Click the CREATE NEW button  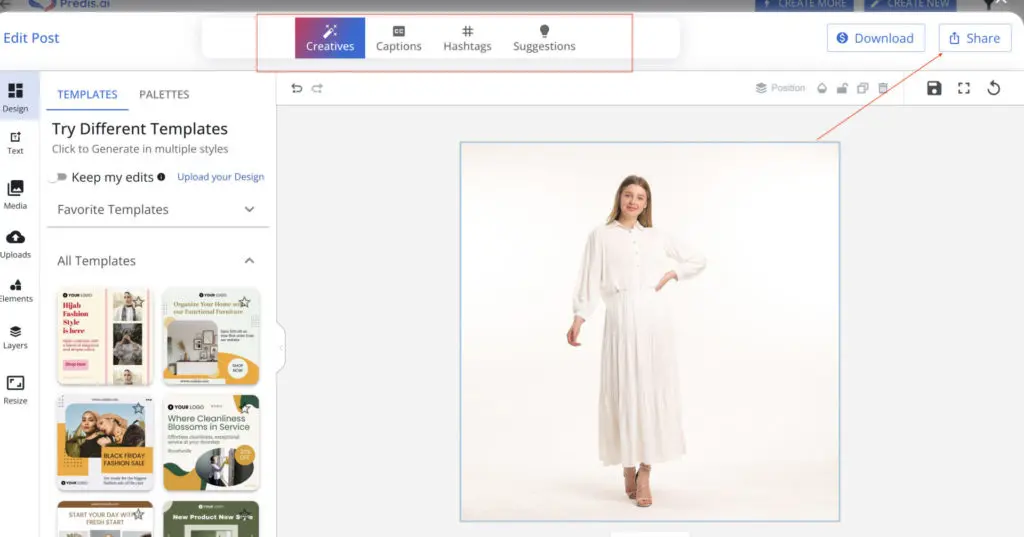tap(910, 5)
